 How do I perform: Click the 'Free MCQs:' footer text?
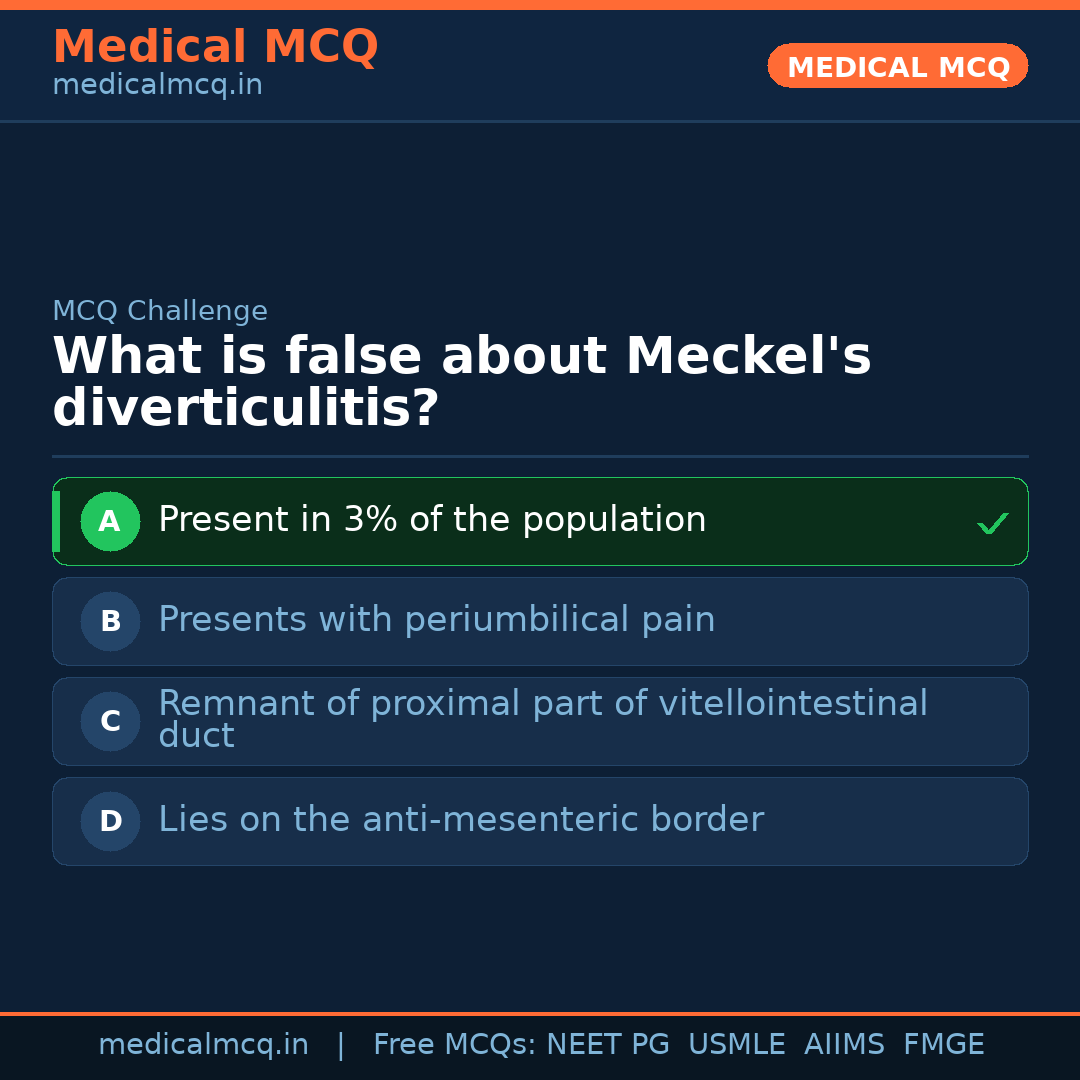tap(454, 1045)
